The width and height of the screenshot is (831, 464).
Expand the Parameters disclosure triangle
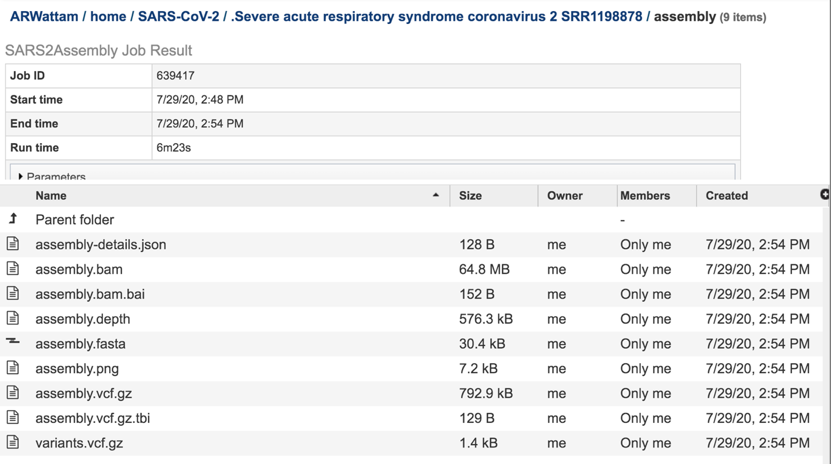pyautogui.click(x=21, y=177)
